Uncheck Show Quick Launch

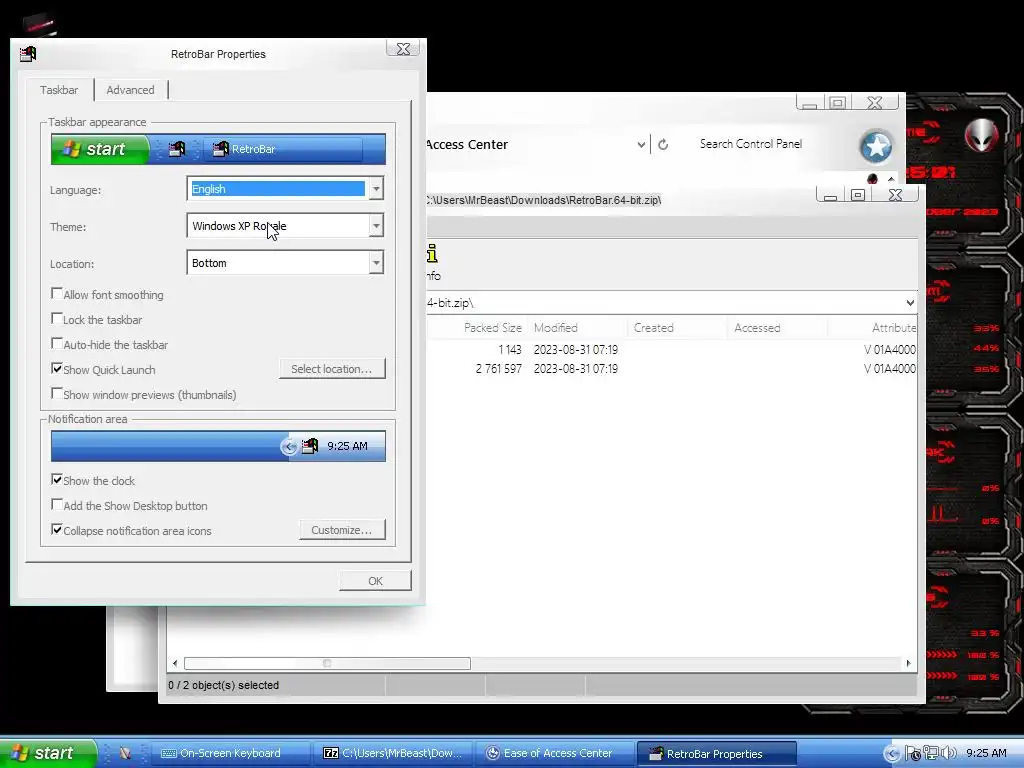point(57,368)
